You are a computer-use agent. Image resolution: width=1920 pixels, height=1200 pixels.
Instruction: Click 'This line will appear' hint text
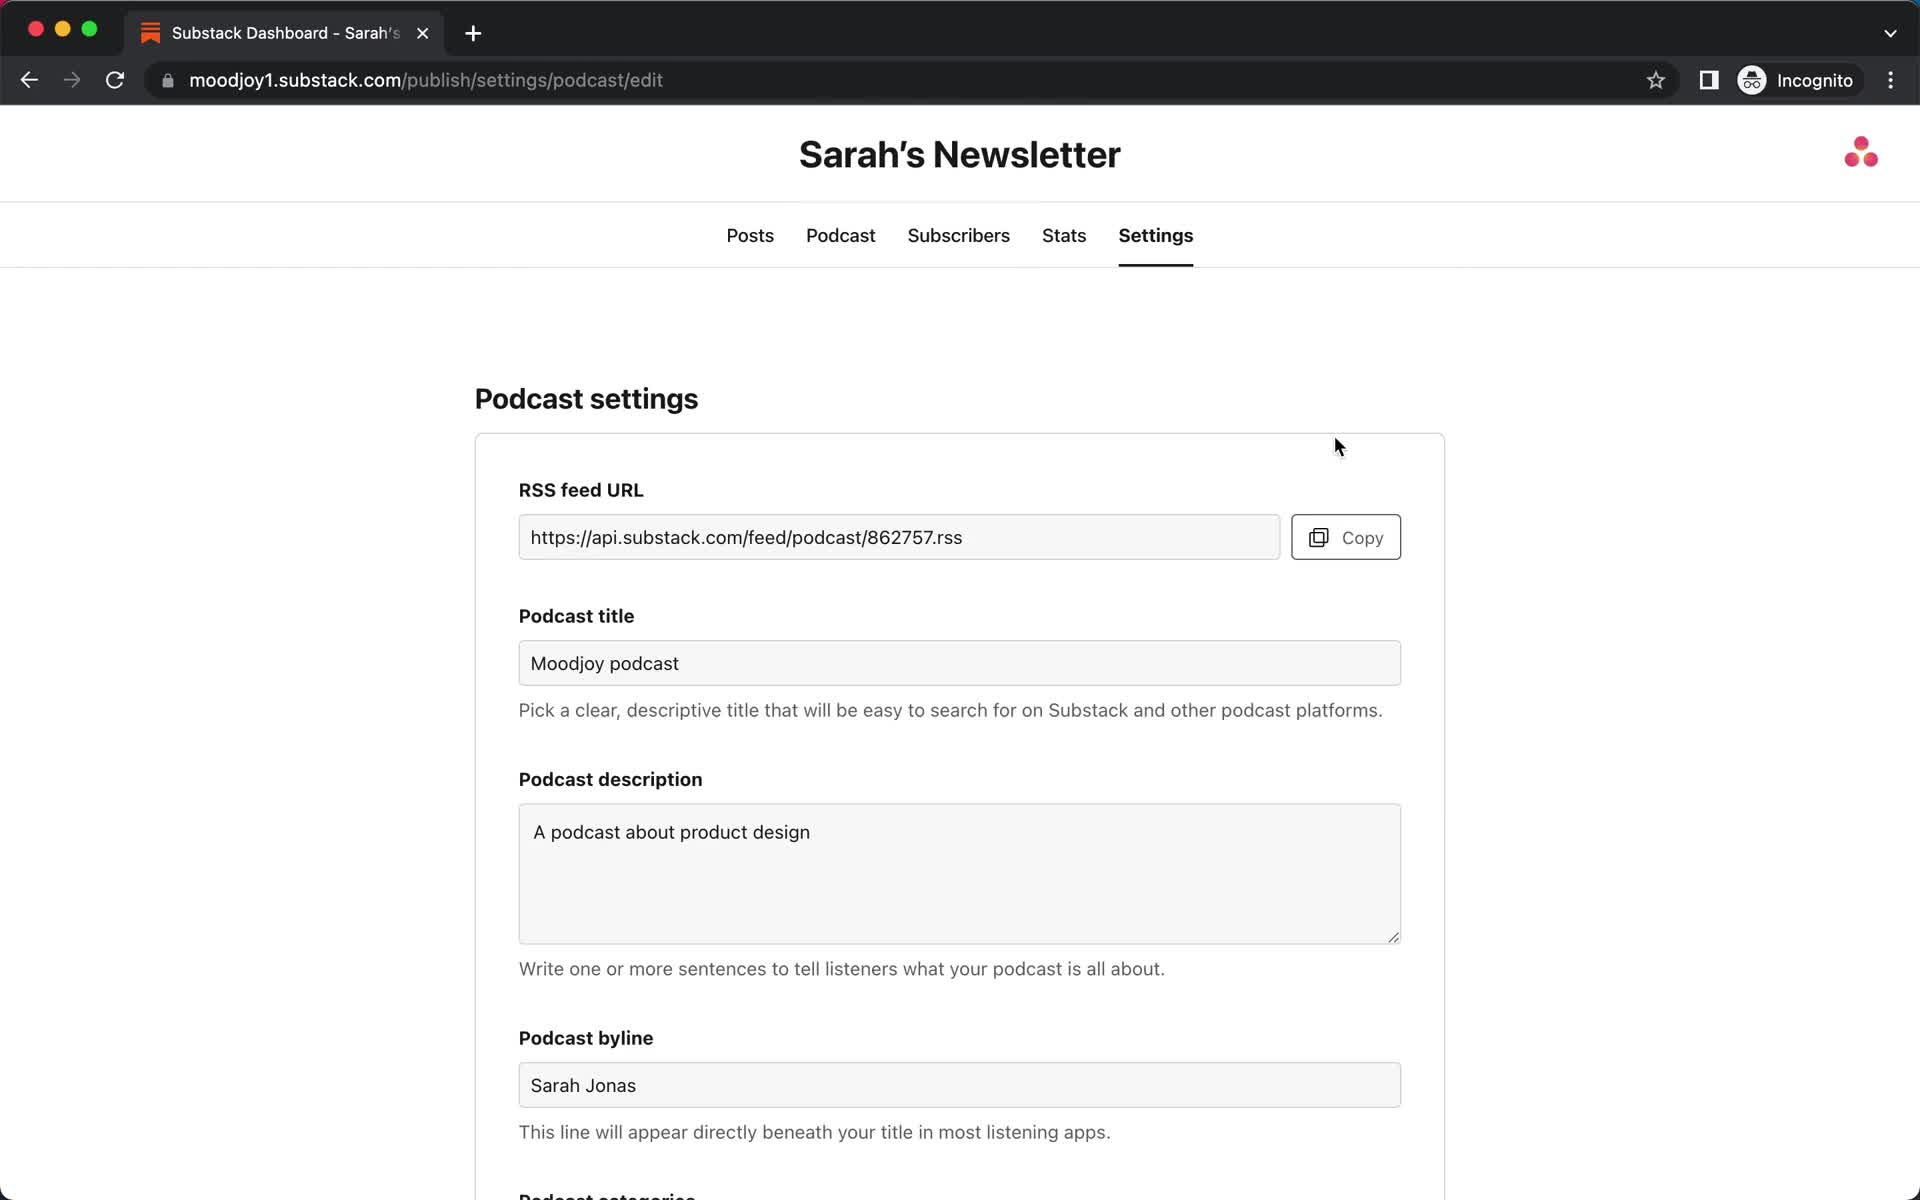[x=814, y=1132]
